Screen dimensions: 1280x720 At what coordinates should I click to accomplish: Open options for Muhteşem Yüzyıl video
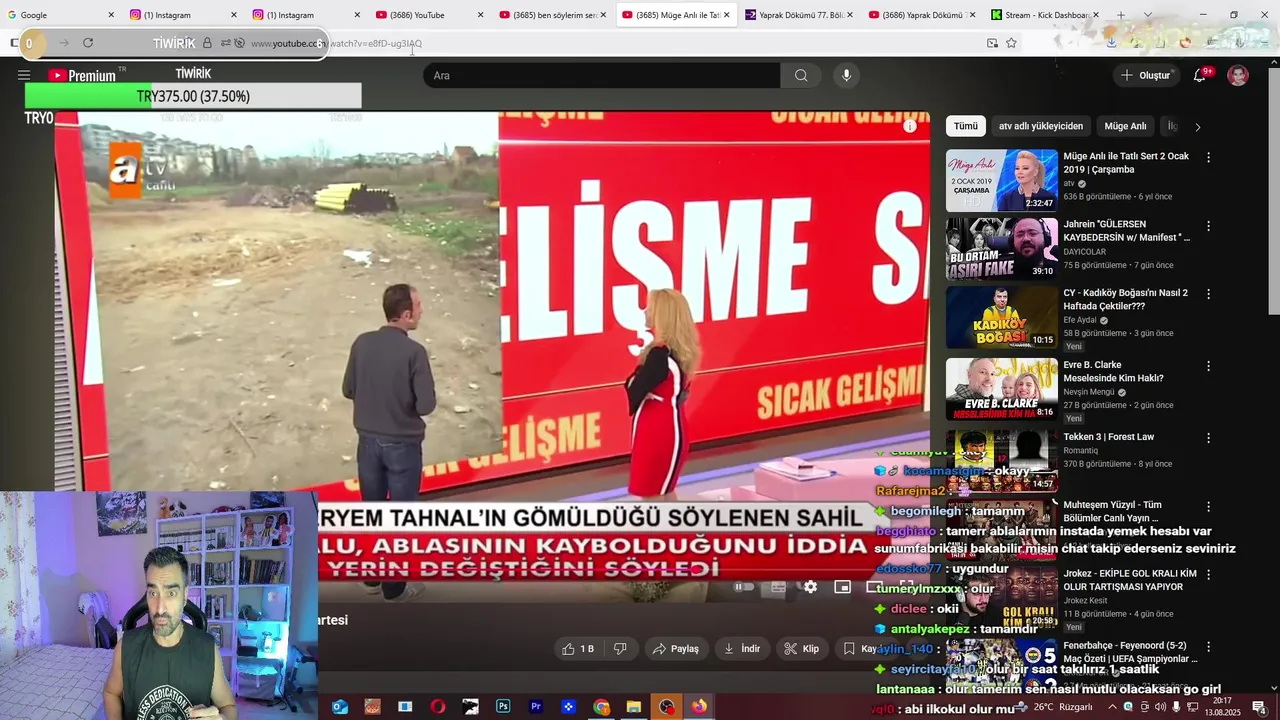1208,506
